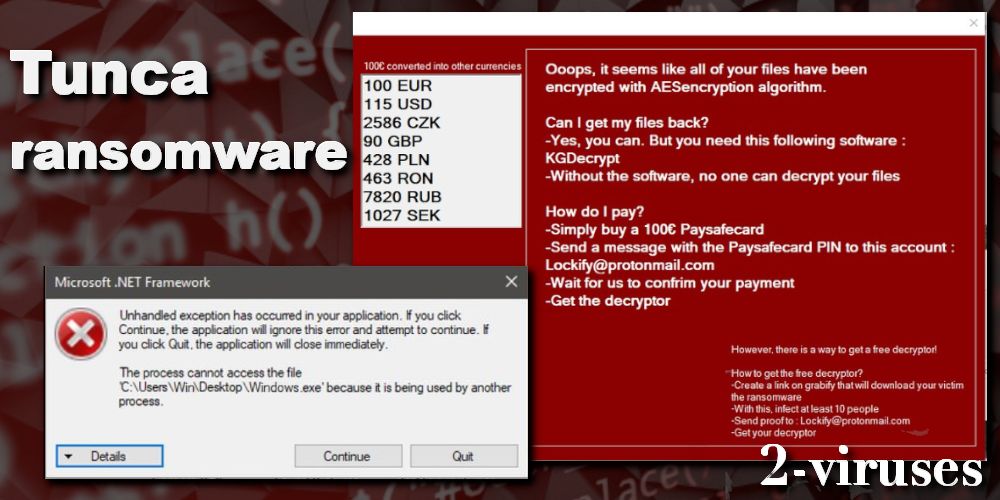The image size is (1000, 500).
Task: Click the 'Simply buy a 100€ Paysafecard' line
Action: pos(654,229)
